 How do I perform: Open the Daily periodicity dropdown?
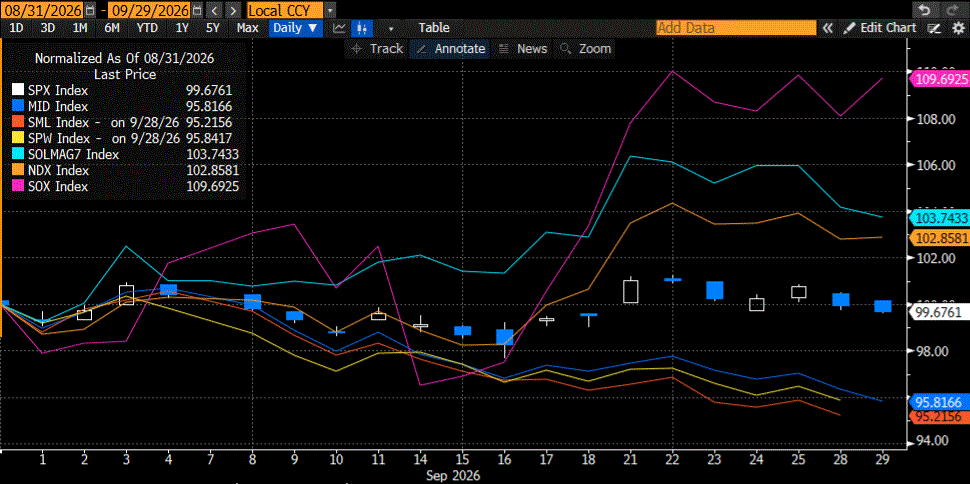[296, 28]
